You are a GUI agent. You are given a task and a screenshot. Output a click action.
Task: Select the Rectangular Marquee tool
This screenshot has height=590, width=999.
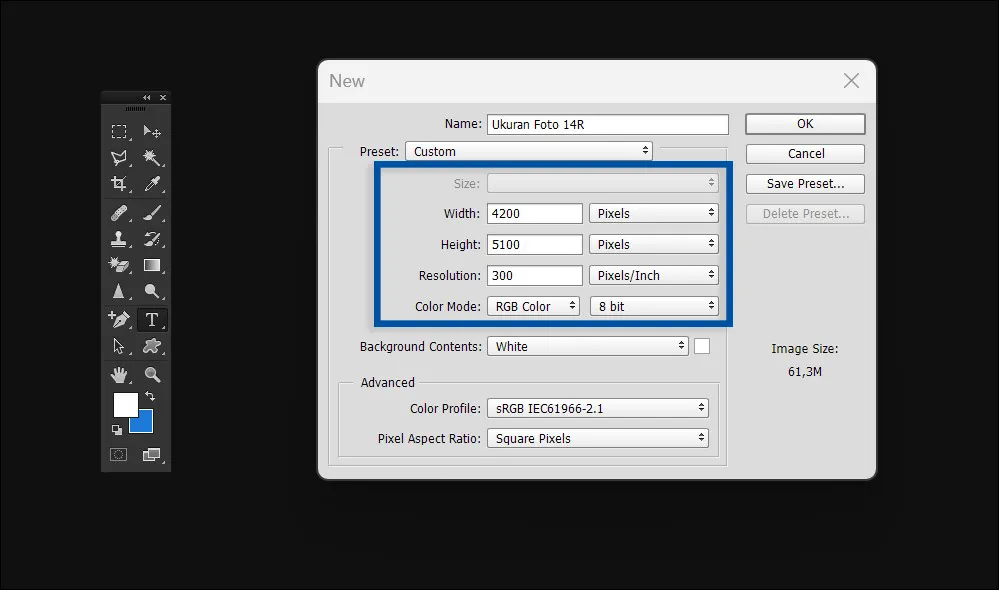pos(119,131)
